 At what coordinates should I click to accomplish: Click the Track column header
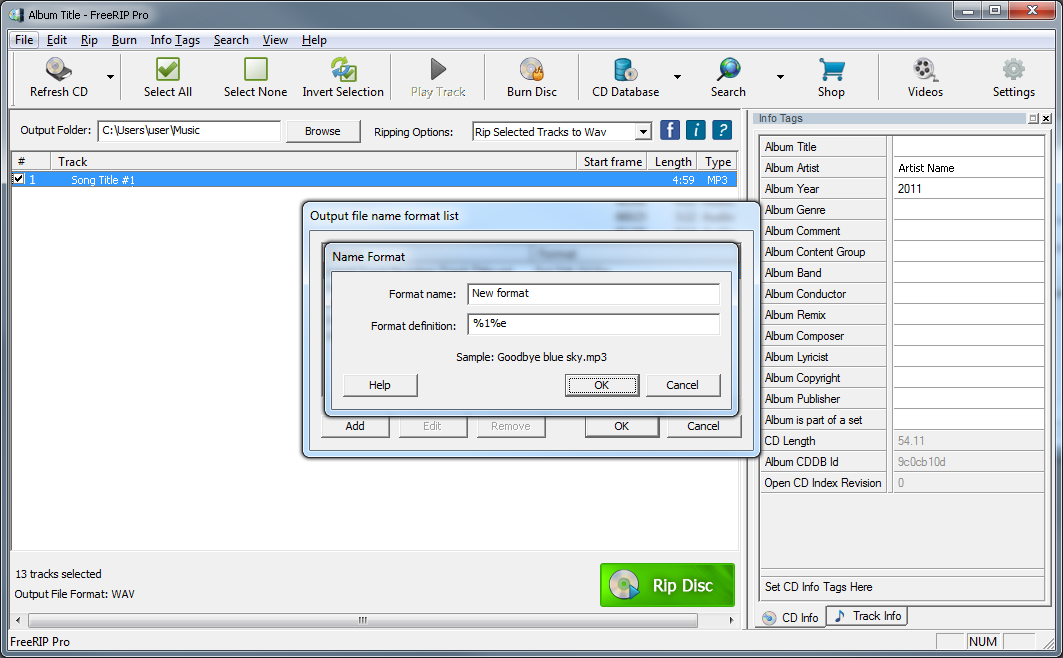tap(313, 161)
